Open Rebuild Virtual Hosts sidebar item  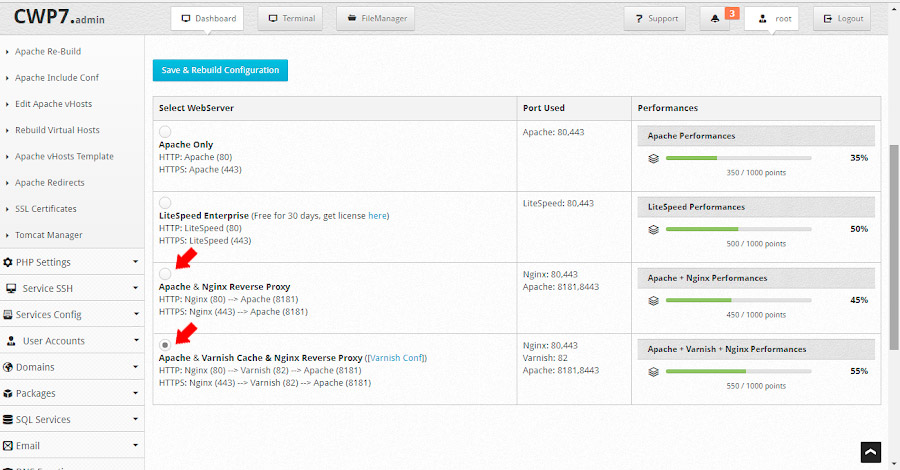pyautogui.click(x=57, y=130)
